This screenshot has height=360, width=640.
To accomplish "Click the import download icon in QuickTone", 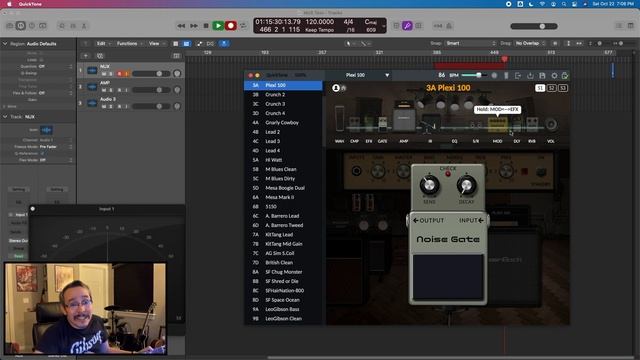I will coord(530,76).
